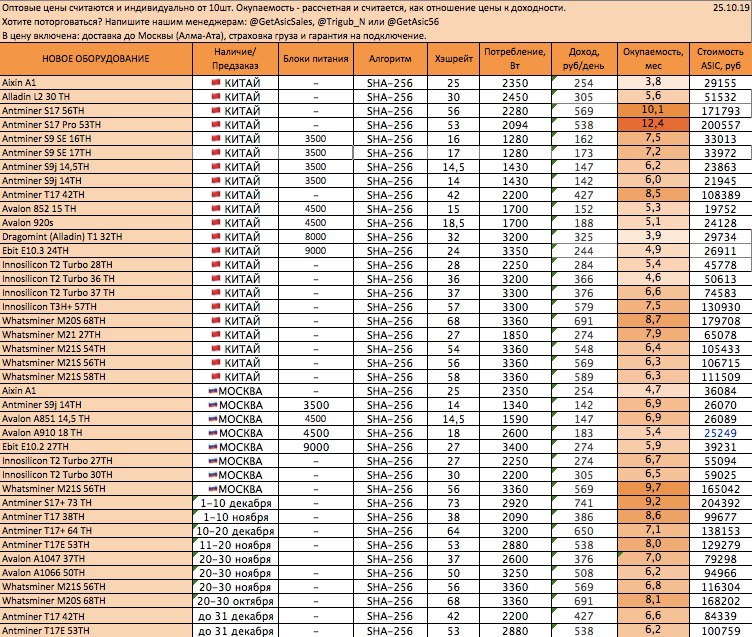
Task: Select the blue ASIC cost value 25249
Action: coord(720,433)
